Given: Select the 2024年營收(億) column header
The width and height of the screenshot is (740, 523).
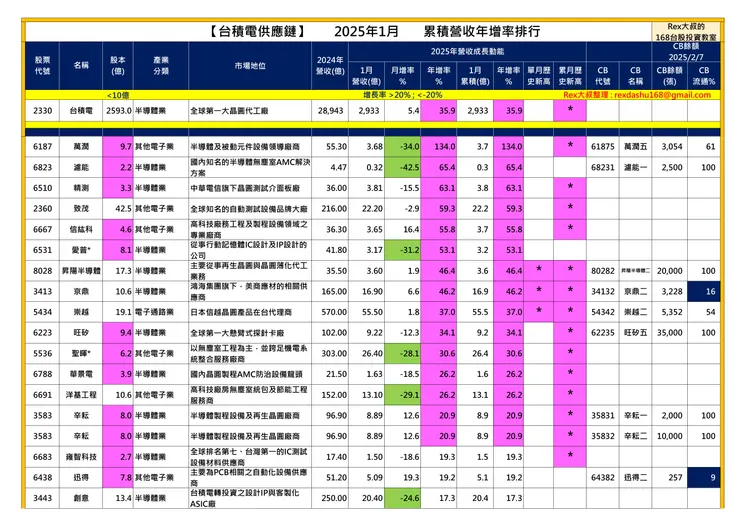Looking at the screenshot, I should click(330, 66).
